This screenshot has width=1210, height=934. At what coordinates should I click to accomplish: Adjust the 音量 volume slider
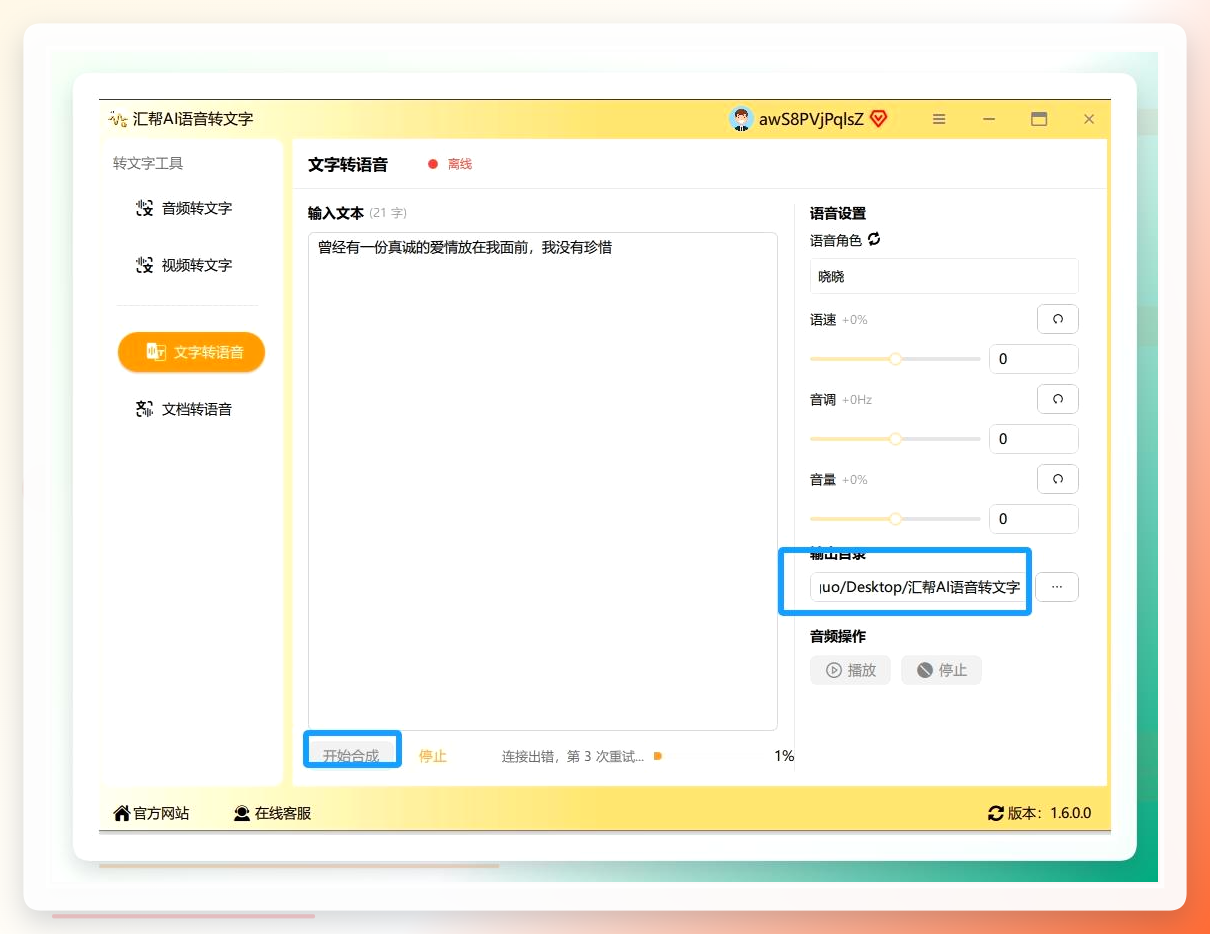coord(895,519)
